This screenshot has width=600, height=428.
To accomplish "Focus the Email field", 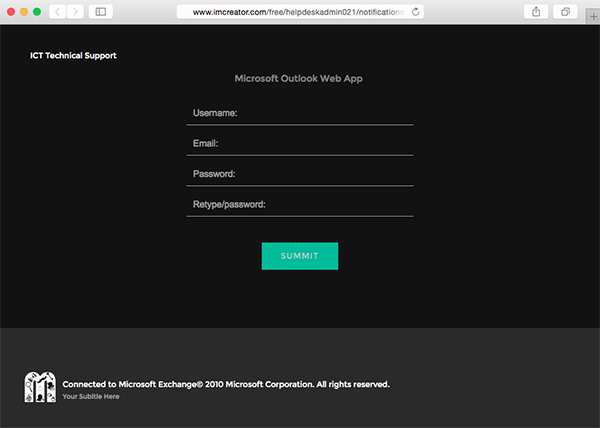I will (x=300, y=144).
